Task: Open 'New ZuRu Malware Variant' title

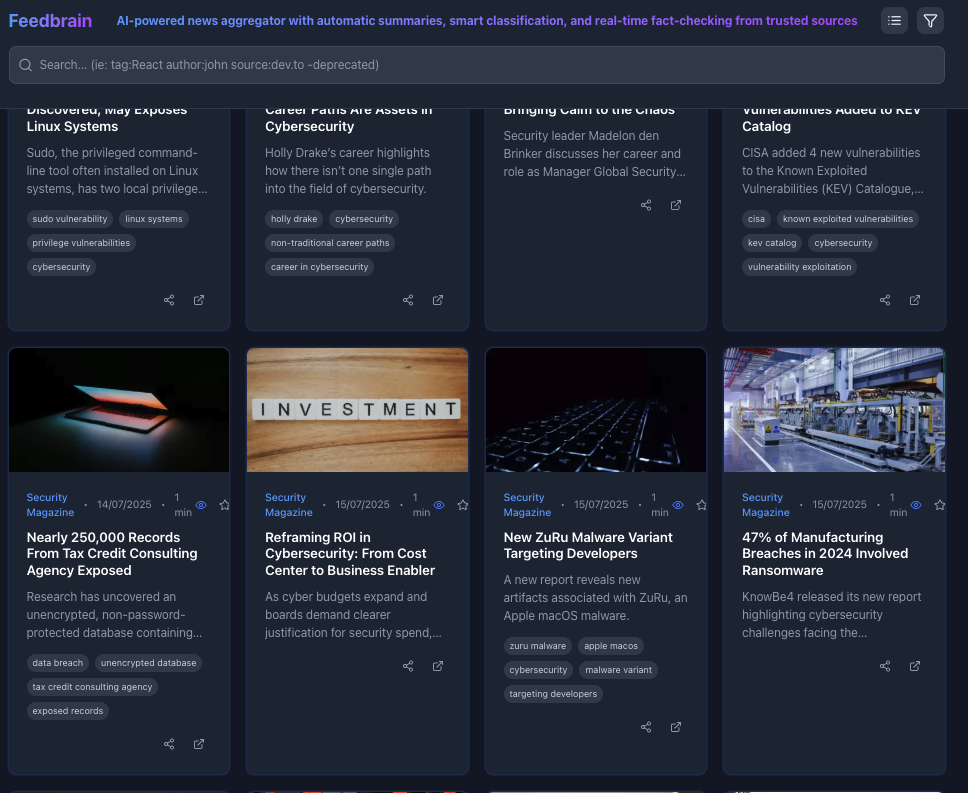Action: coord(588,546)
